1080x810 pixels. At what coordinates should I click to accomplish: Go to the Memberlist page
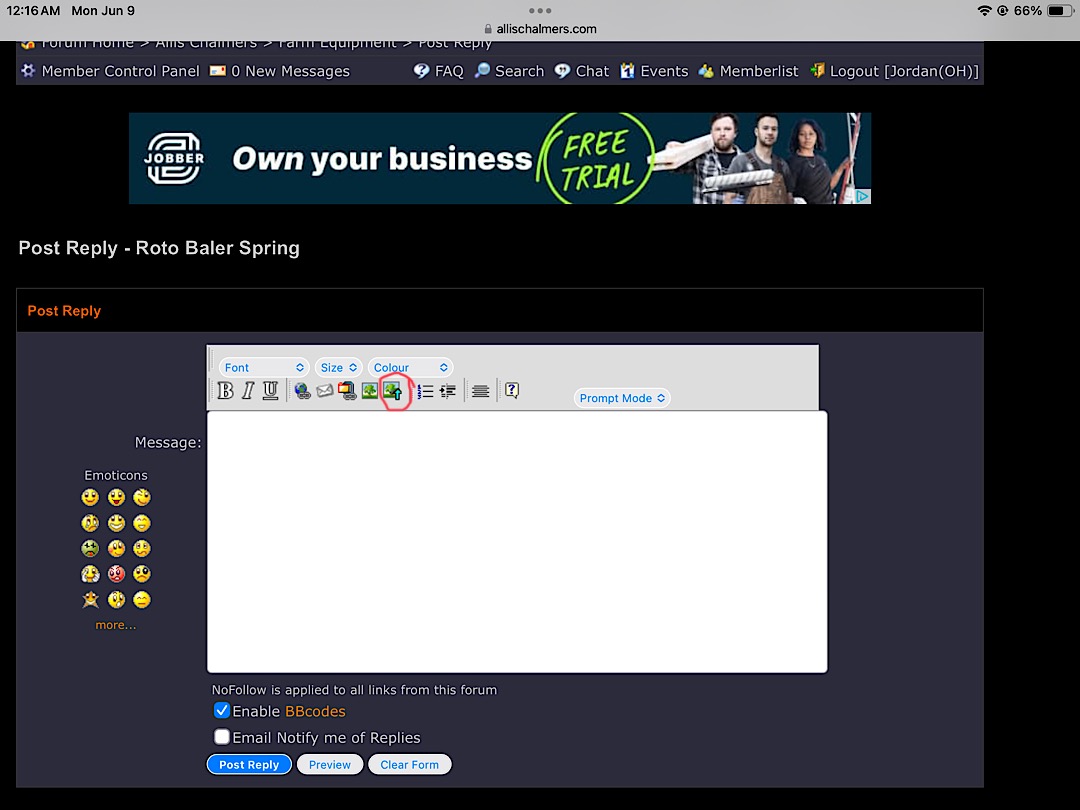[758, 71]
